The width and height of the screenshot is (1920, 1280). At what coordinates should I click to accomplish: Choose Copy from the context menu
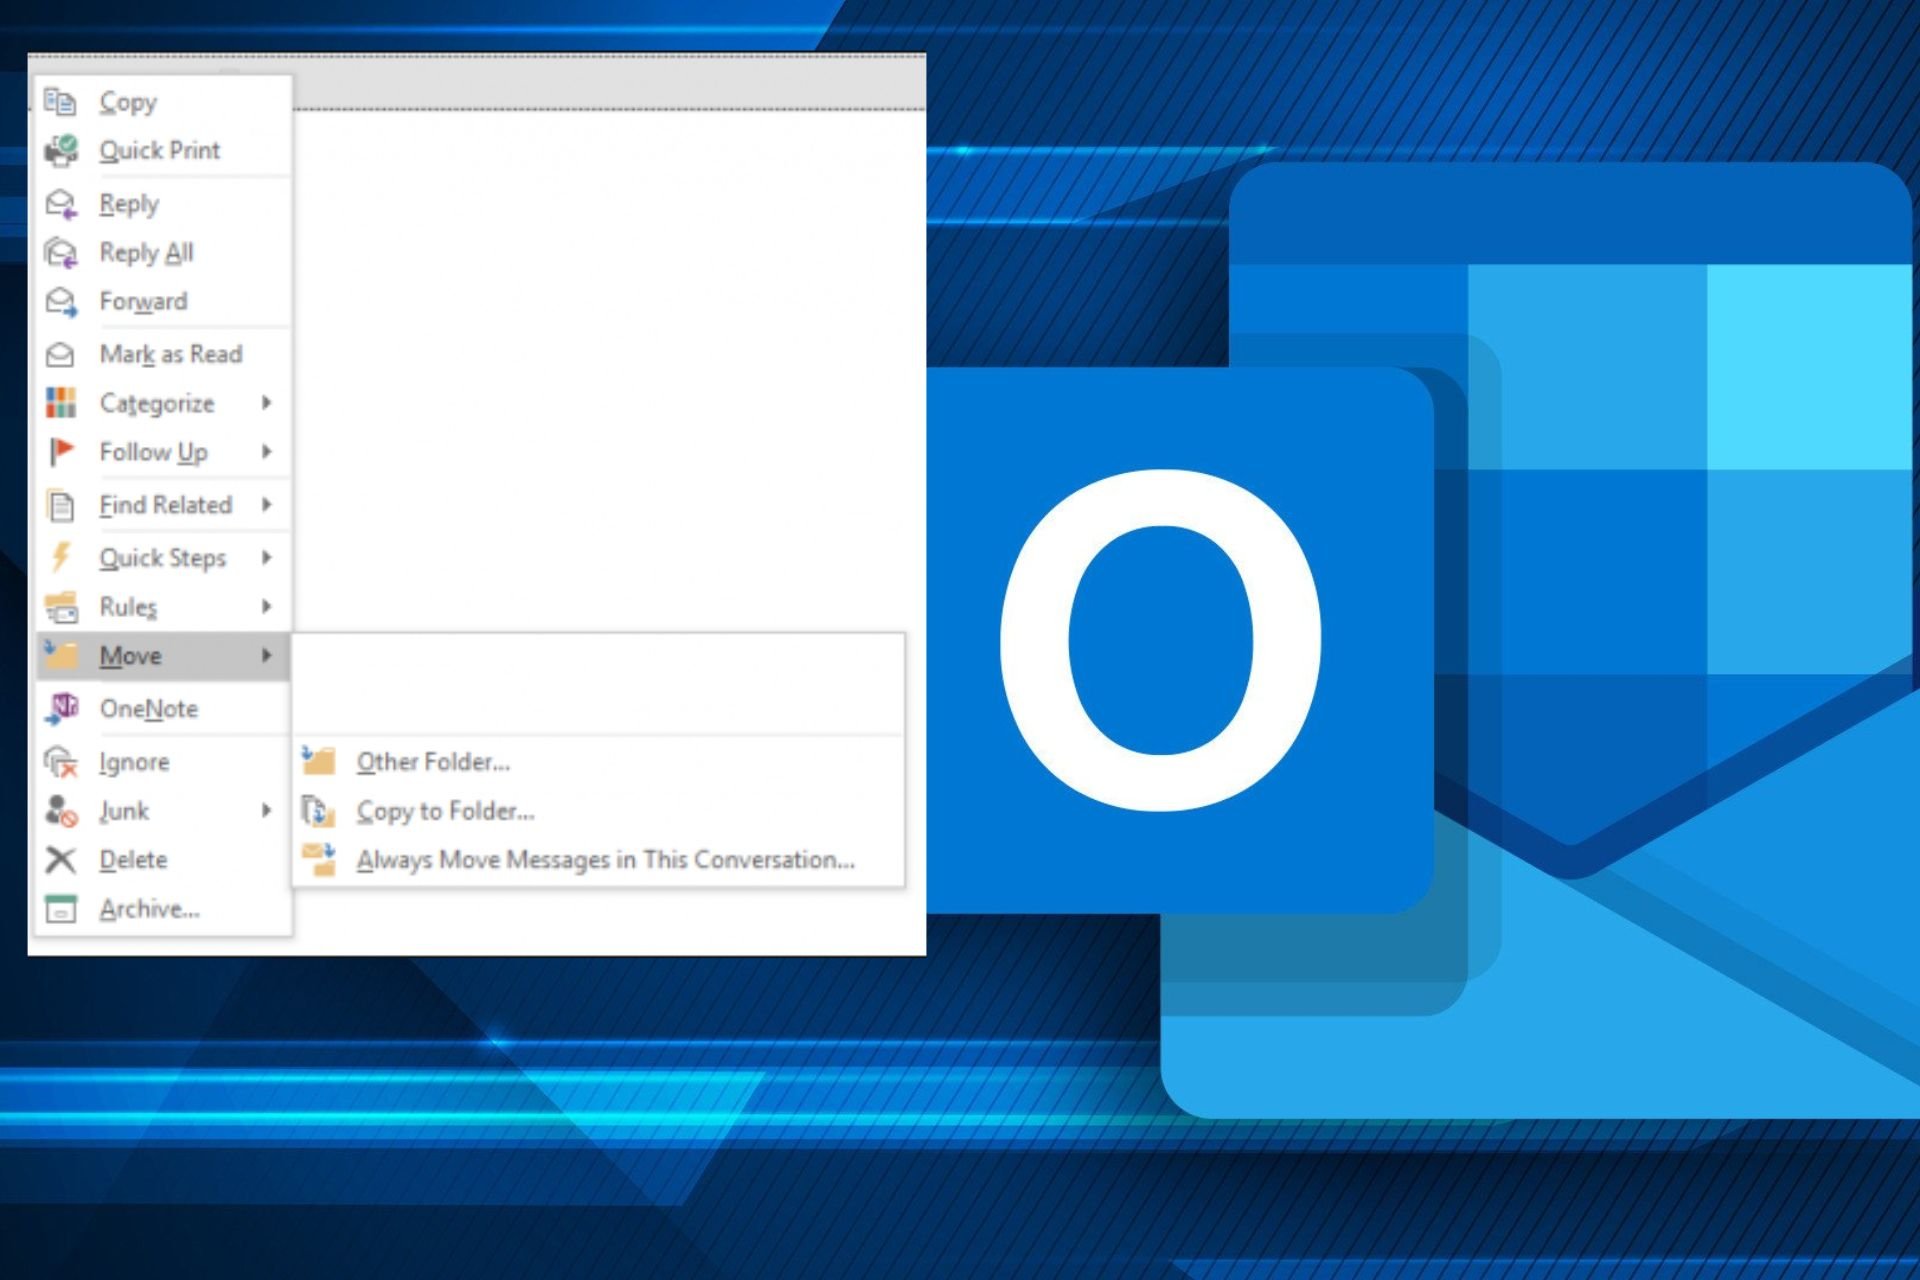click(163, 102)
